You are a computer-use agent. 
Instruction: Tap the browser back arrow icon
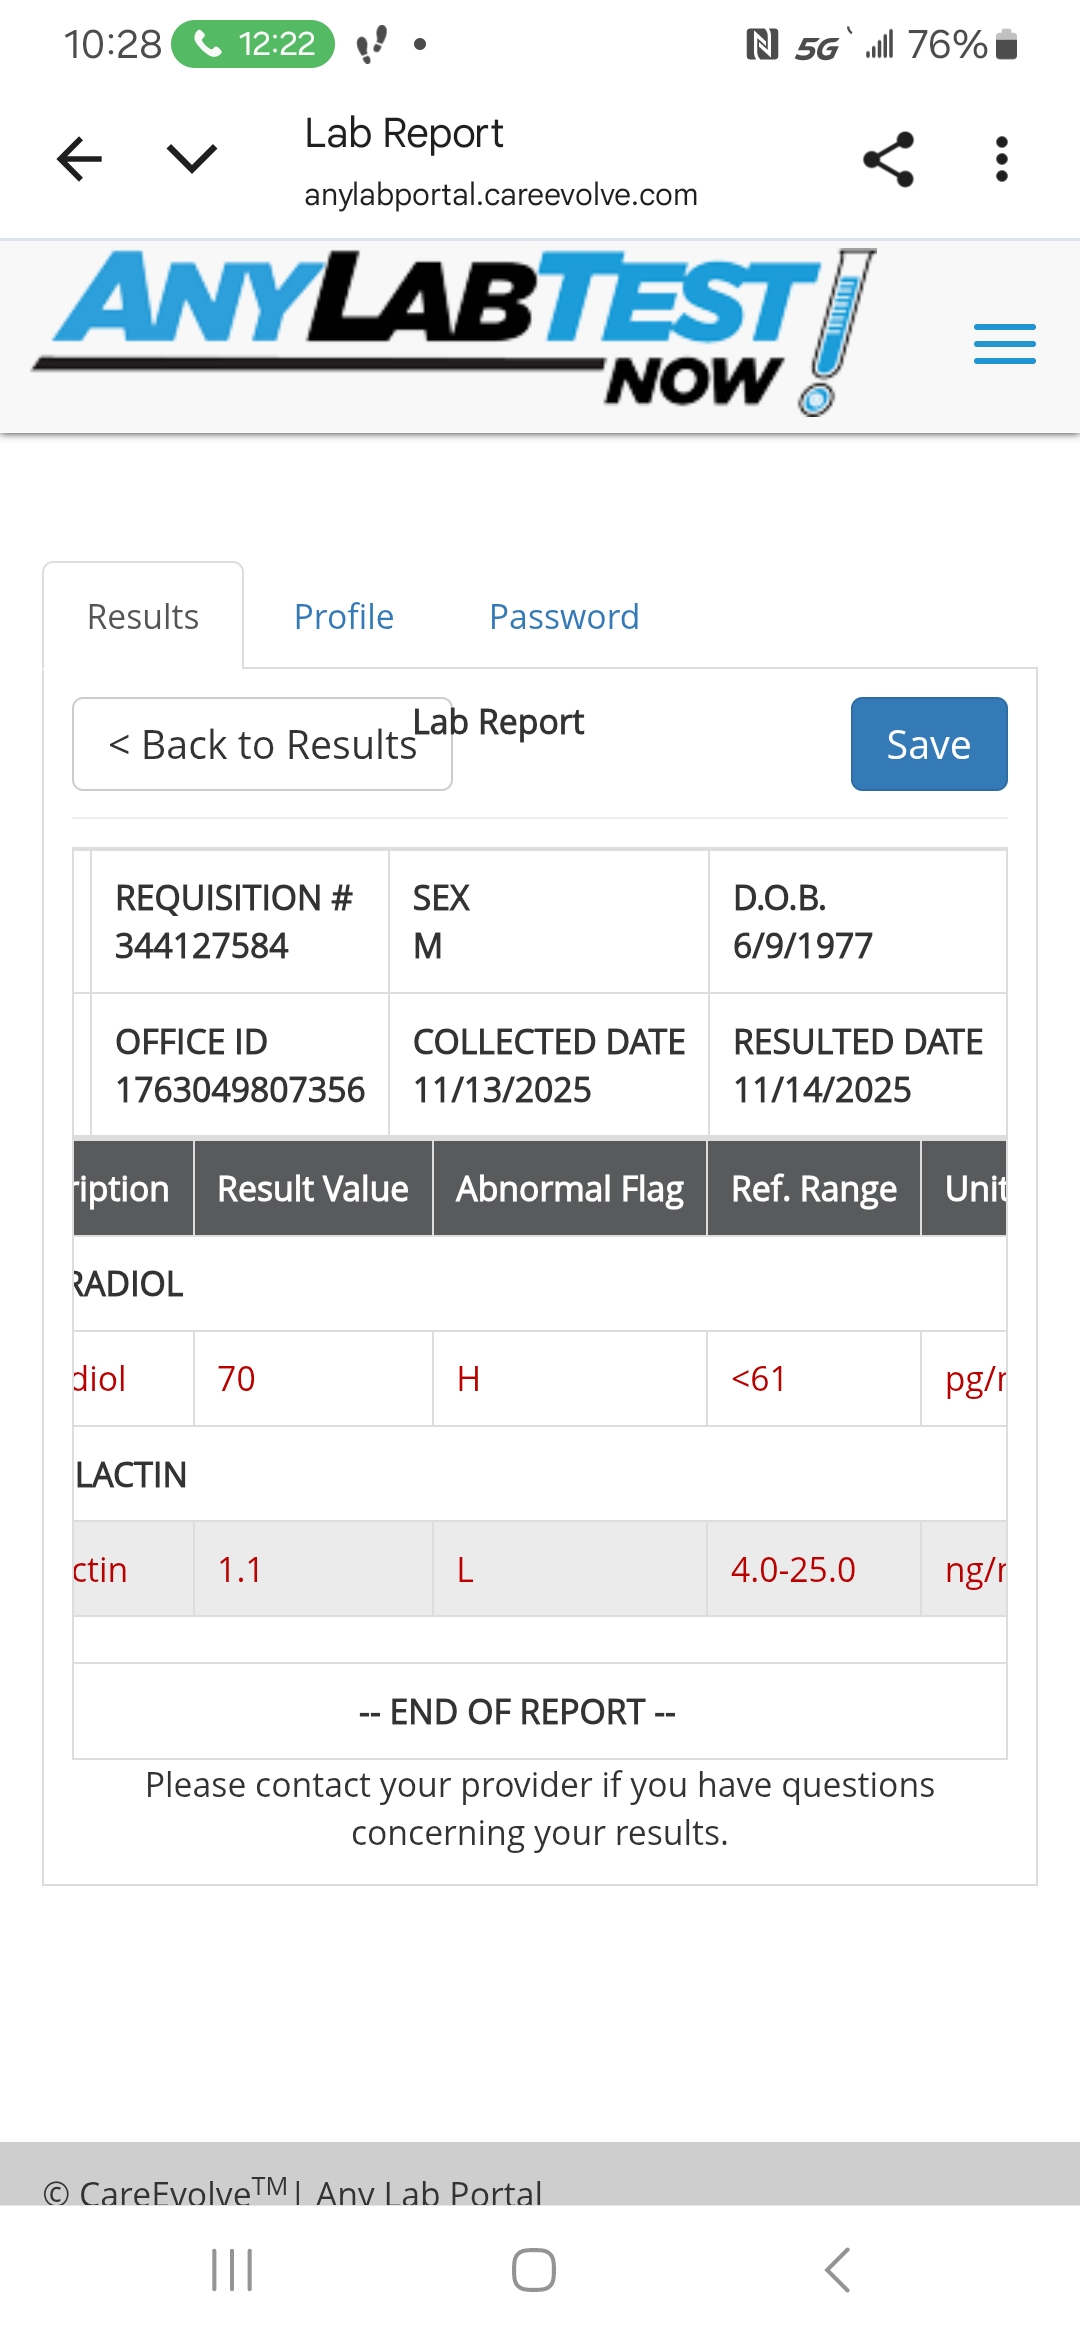(80, 159)
